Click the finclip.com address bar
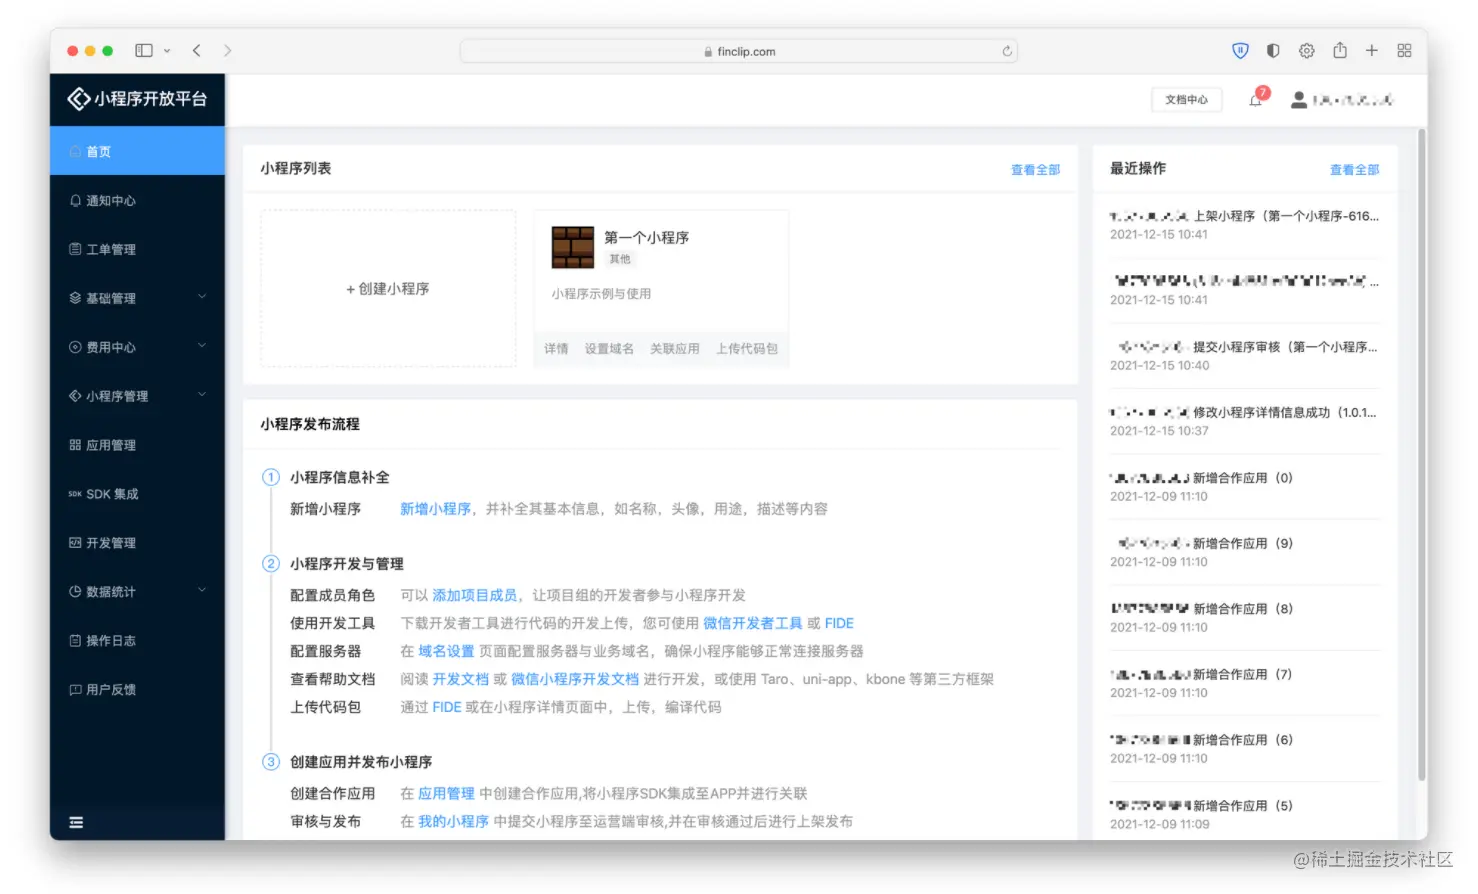This screenshot has height=894, width=1478. pos(739,50)
